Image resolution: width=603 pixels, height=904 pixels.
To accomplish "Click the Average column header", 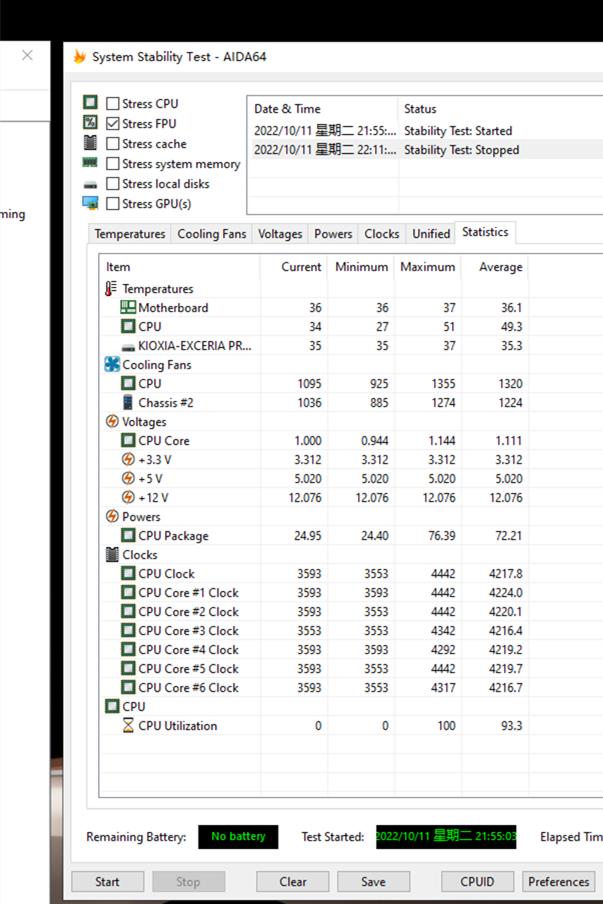I will coord(500,267).
